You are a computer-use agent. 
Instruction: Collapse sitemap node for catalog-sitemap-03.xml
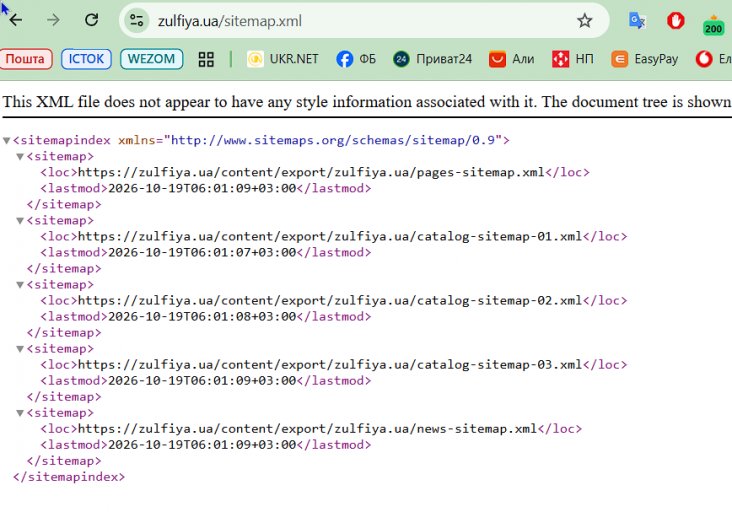[20, 349]
